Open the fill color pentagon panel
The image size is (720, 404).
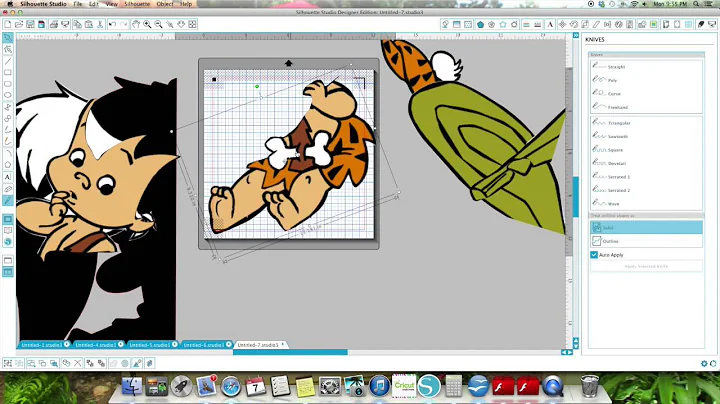click(480, 24)
